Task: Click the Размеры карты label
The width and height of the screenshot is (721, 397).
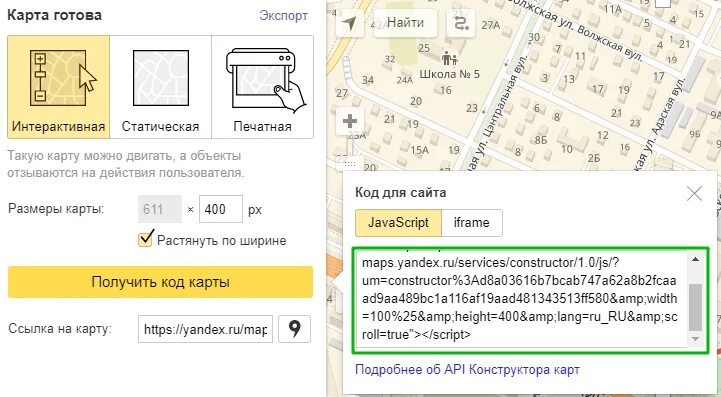Action: coord(56,209)
